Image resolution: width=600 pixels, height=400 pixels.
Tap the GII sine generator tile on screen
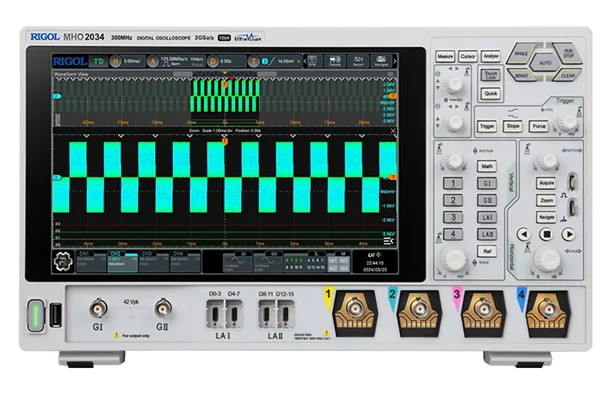[x=268, y=262]
